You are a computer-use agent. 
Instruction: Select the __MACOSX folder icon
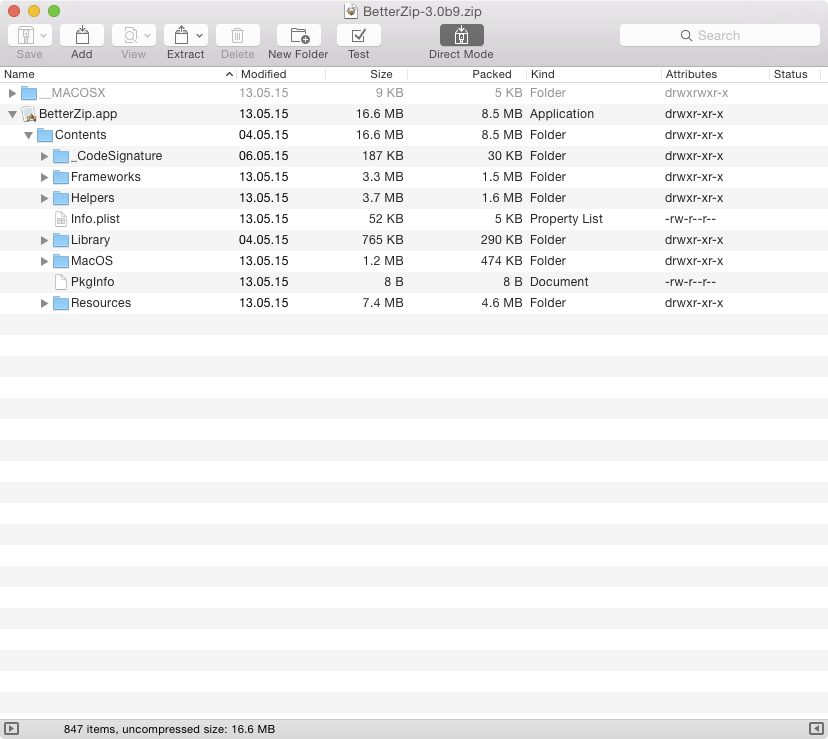29,93
